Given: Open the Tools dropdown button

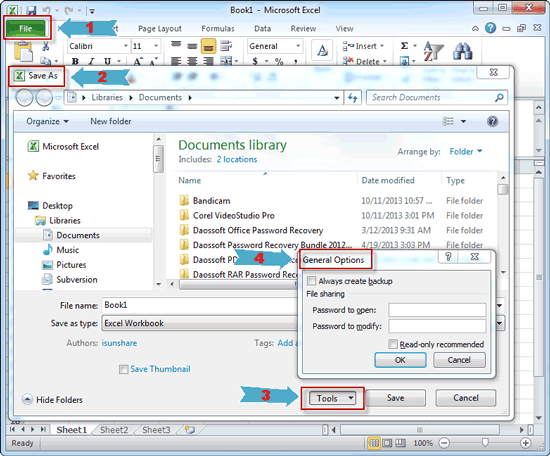Looking at the screenshot, I should pos(332,398).
